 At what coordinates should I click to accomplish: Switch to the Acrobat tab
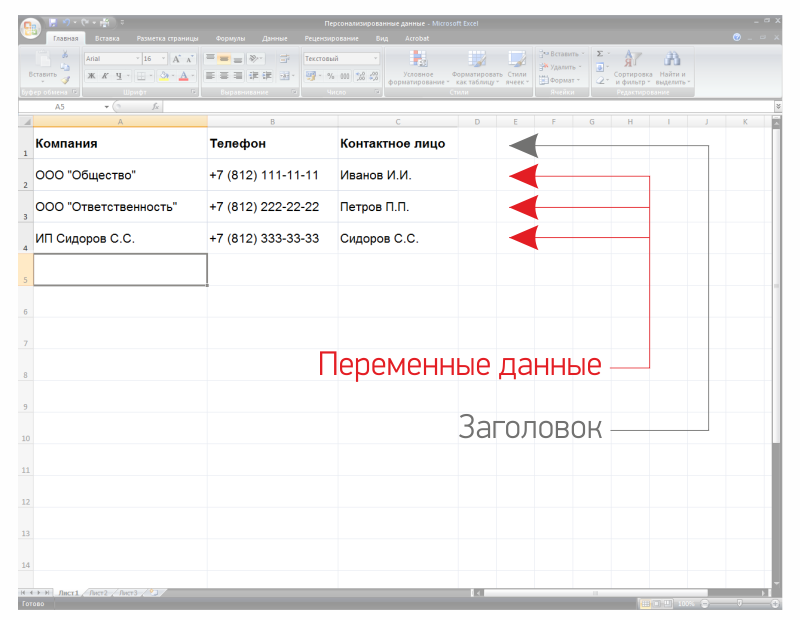(x=417, y=38)
